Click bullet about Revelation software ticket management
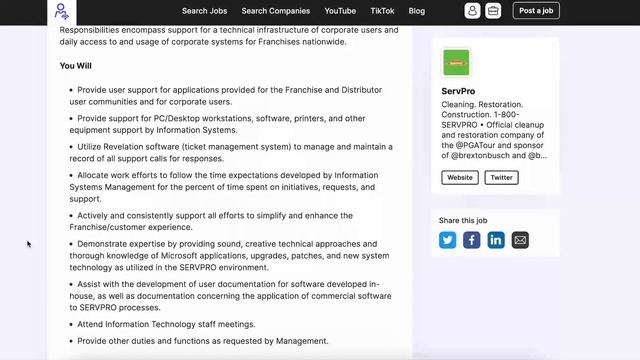Viewport: 640px width, 360px height. click(x=231, y=153)
